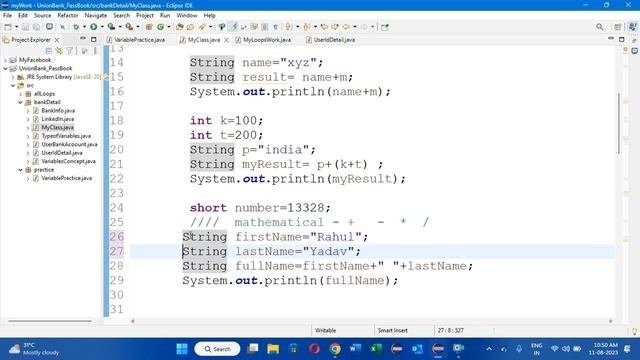The height and width of the screenshot is (360, 640).
Task: Click the External Tools run icon
Action: [129, 27]
